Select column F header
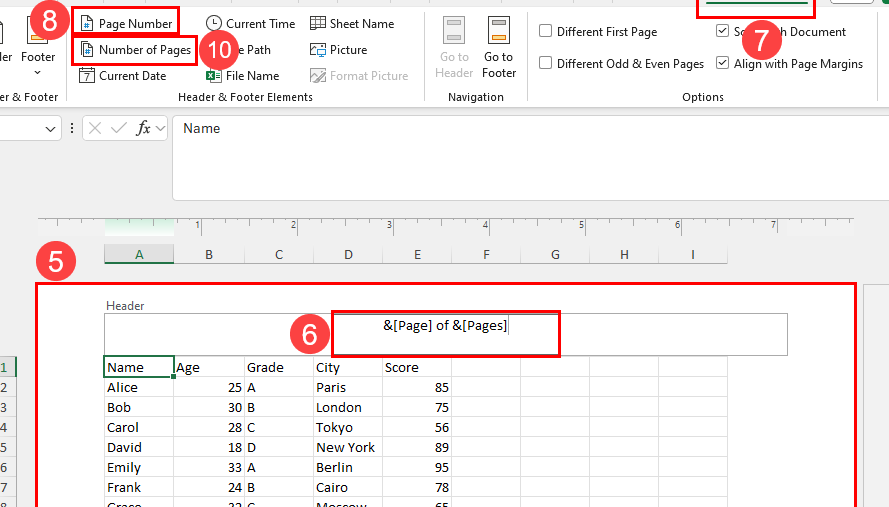Viewport: 889px width, 507px height. pyautogui.click(x=486, y=255)
